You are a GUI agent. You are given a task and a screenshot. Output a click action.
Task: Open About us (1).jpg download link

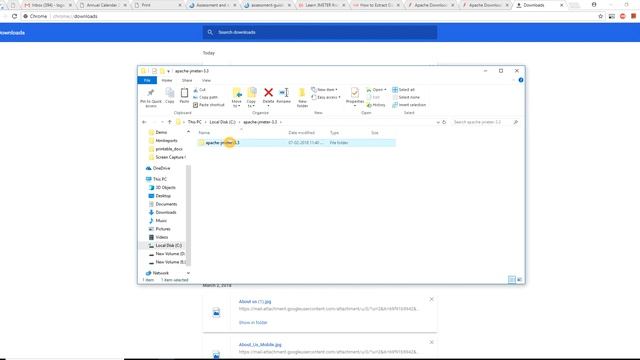pos(255,301)
